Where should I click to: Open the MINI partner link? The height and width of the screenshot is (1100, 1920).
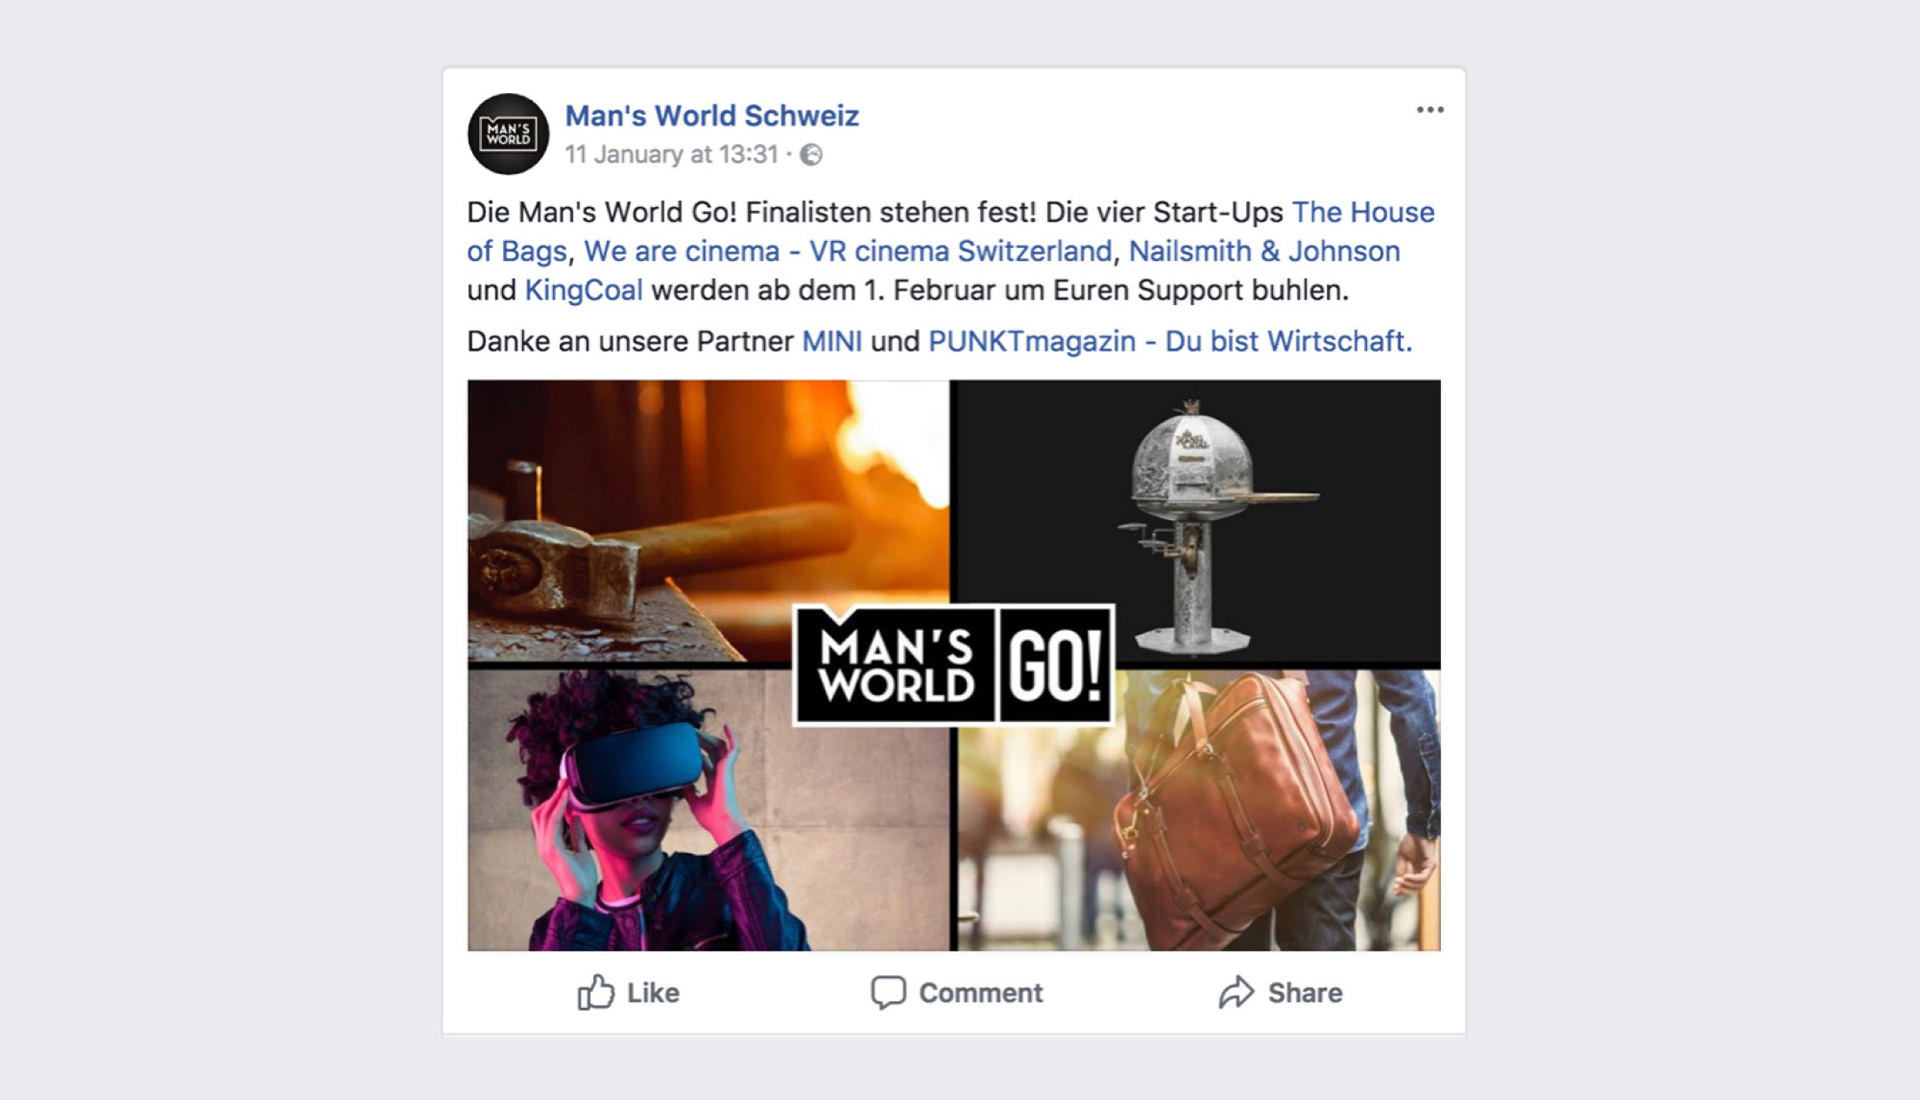[832, 341]
